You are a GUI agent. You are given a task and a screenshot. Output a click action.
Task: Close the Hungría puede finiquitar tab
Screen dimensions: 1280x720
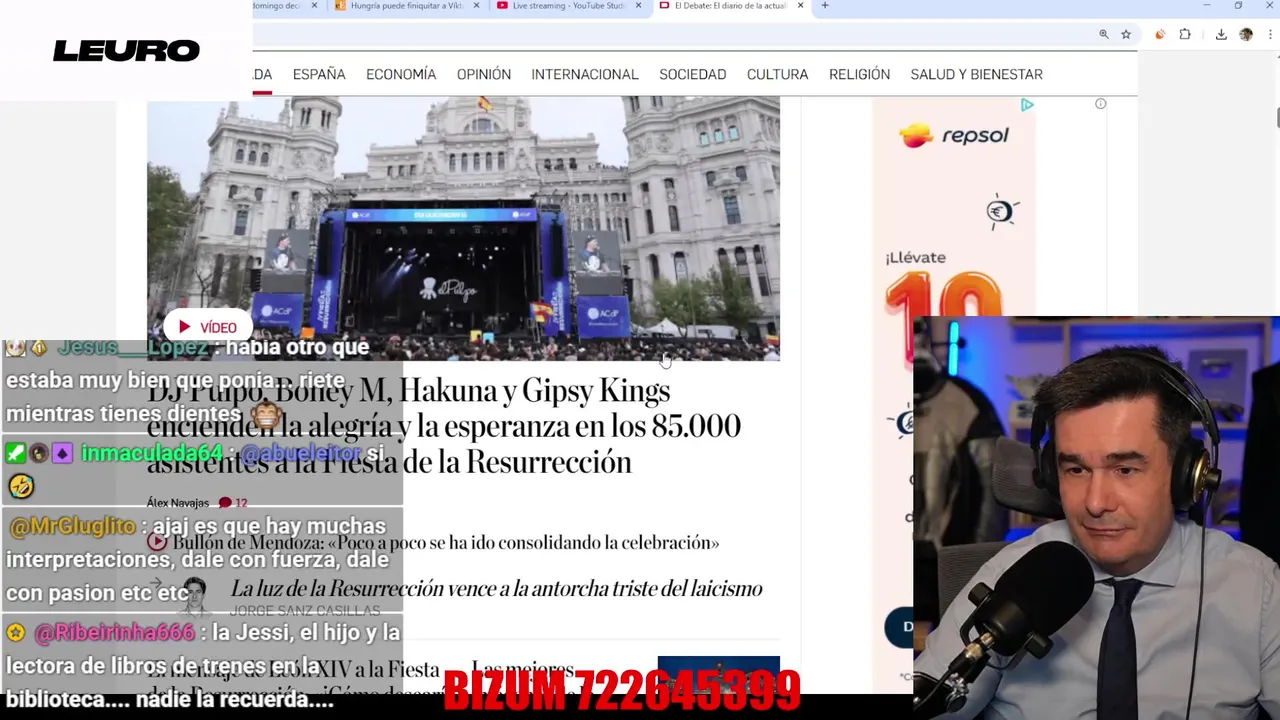pyautogui.click(x=476, y=6)
